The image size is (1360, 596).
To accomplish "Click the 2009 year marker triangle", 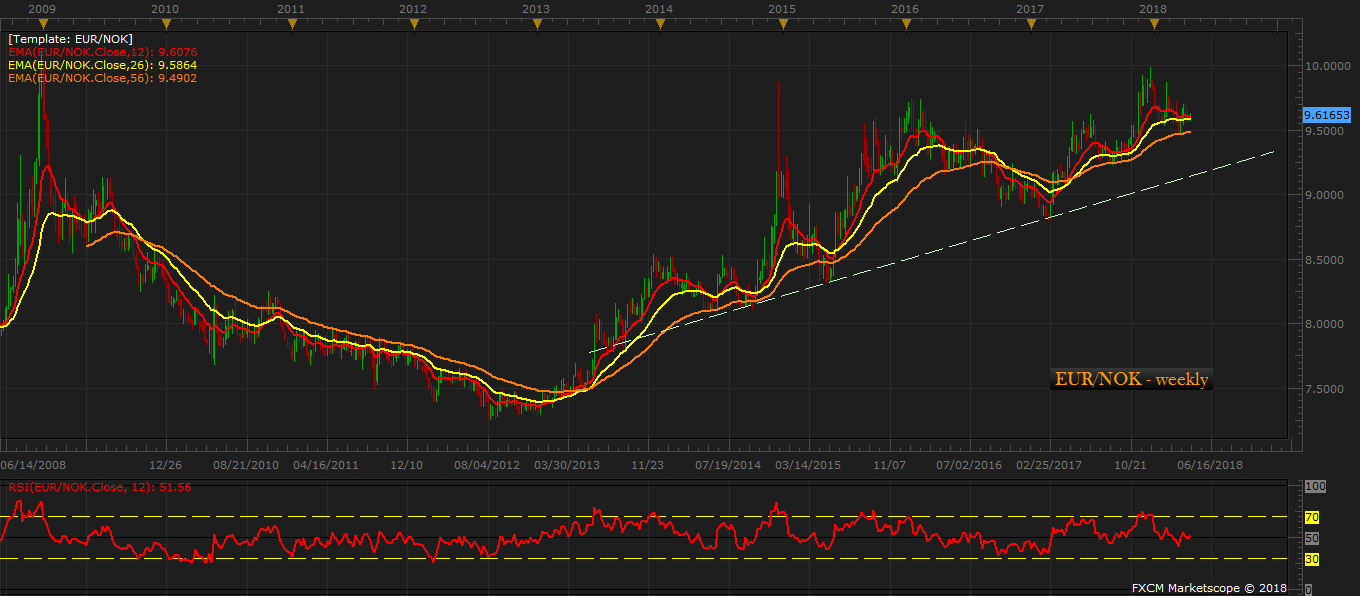I will (42, 24).
